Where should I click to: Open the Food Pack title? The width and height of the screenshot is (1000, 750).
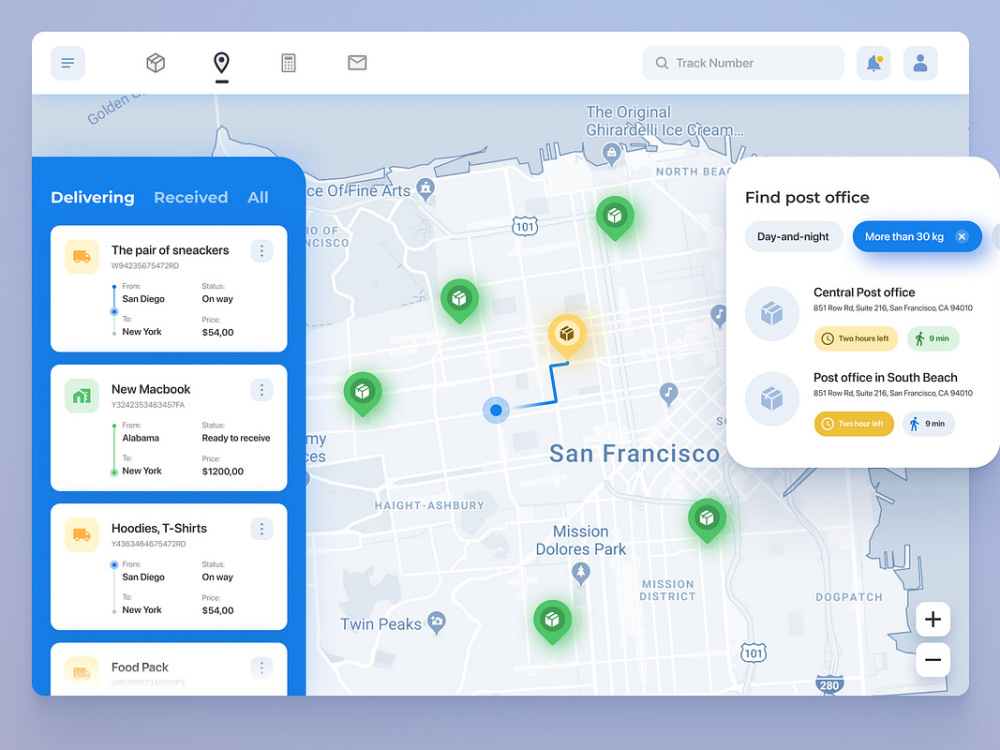pos(140,667)
